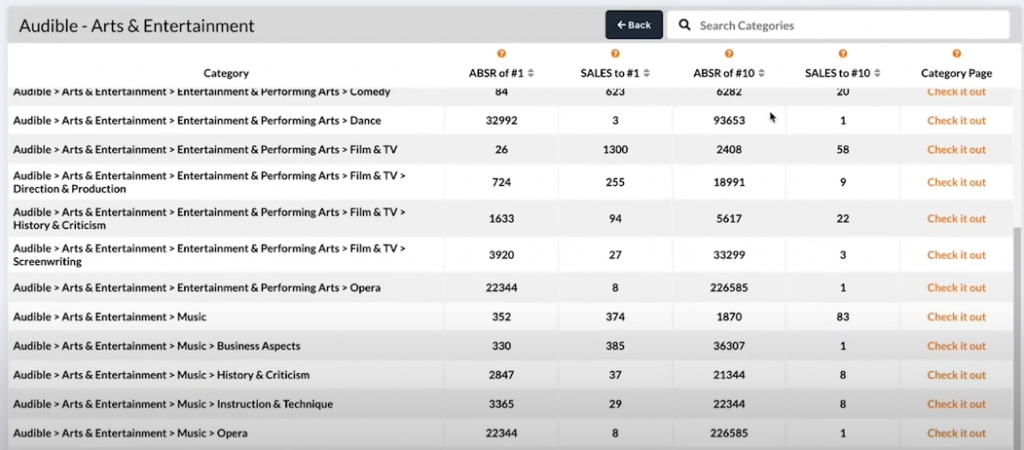Image resolution: width=1024 pixels, height=450 pixels.
Task: Sort by ABSR of #1 column arrows
Action: click(x=531, y=73)
